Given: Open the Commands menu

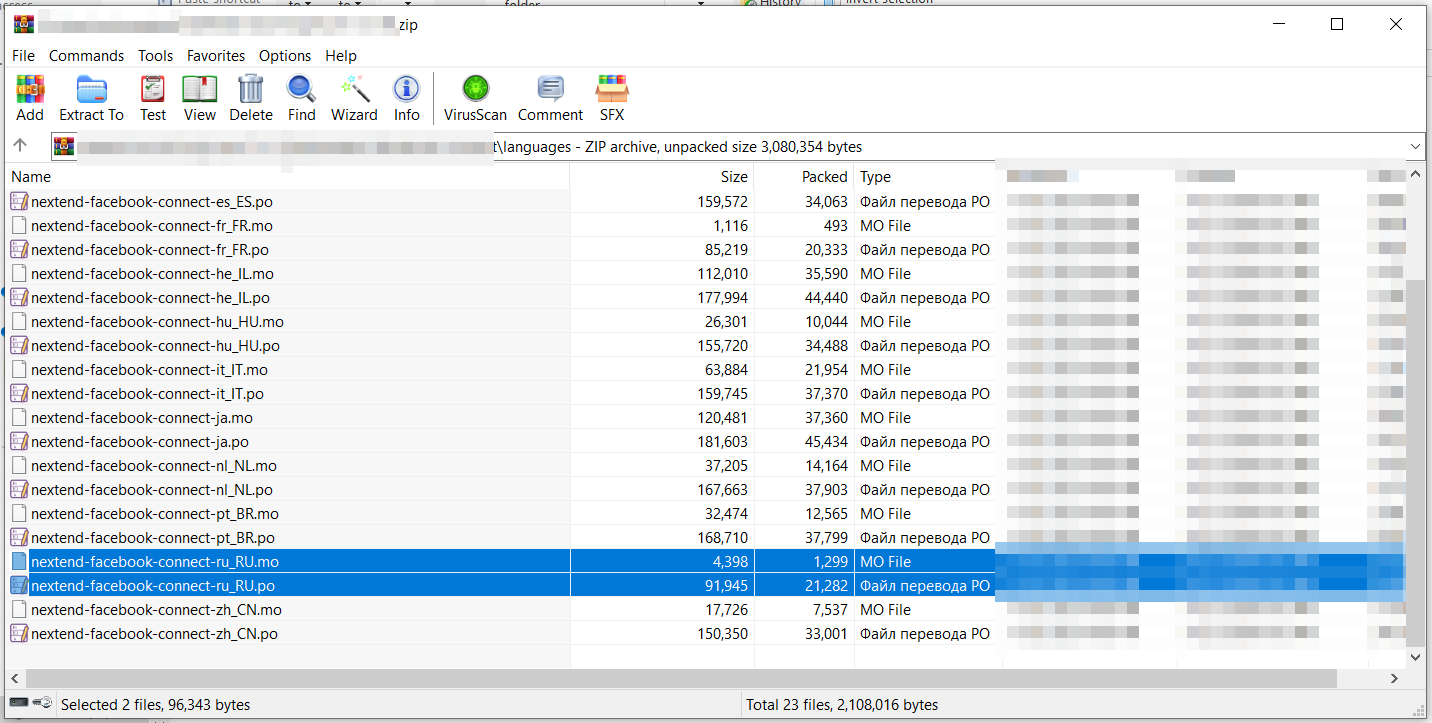Looking at the screenshot, I should (x=87, y=56).
